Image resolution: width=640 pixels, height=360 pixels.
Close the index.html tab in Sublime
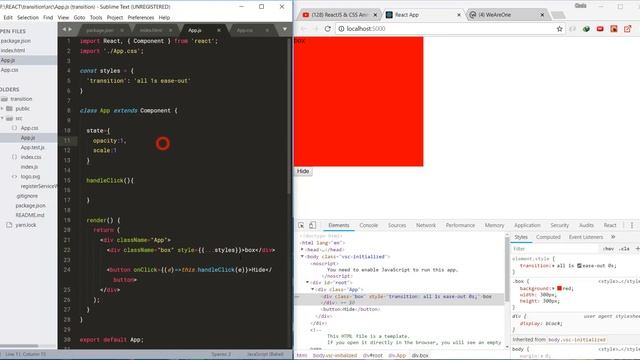[x=170, y=30]
